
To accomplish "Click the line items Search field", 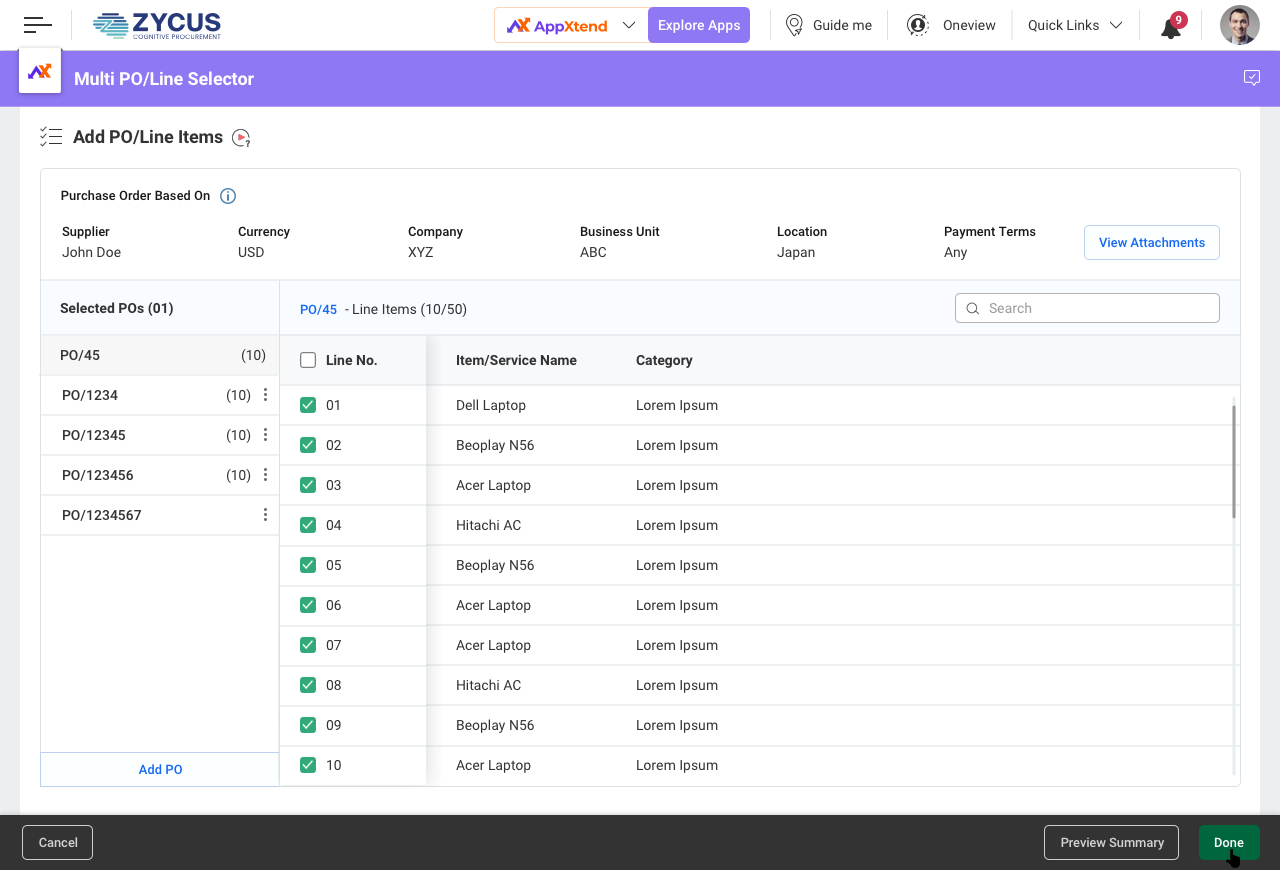I will point(1095,308).
